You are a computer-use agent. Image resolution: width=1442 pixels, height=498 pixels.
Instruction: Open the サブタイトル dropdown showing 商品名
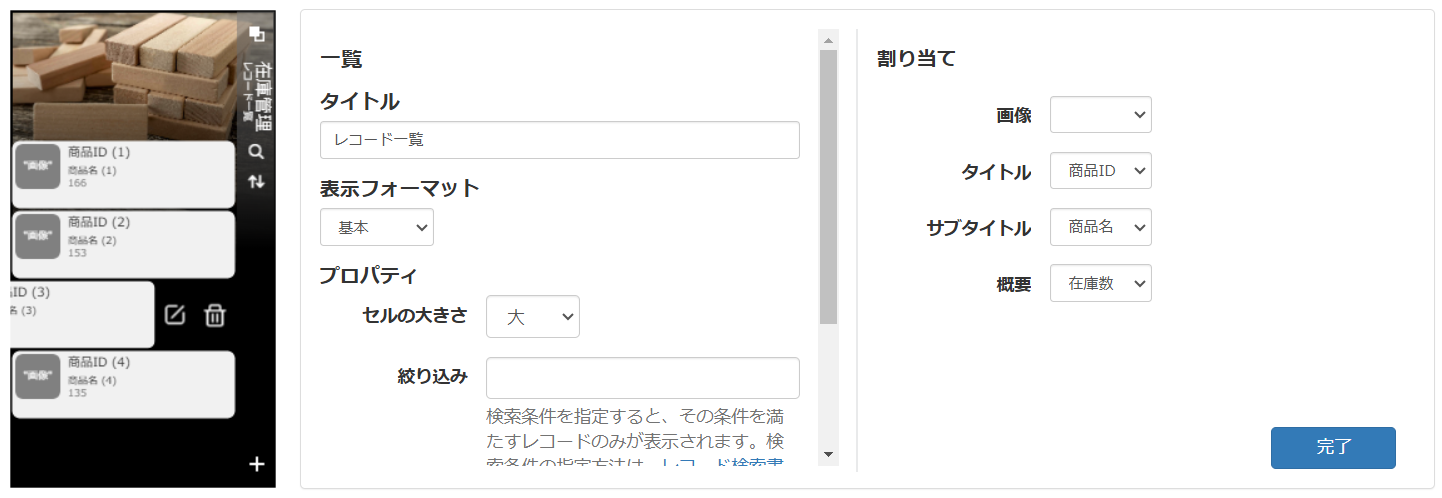tap(1101, 227)
